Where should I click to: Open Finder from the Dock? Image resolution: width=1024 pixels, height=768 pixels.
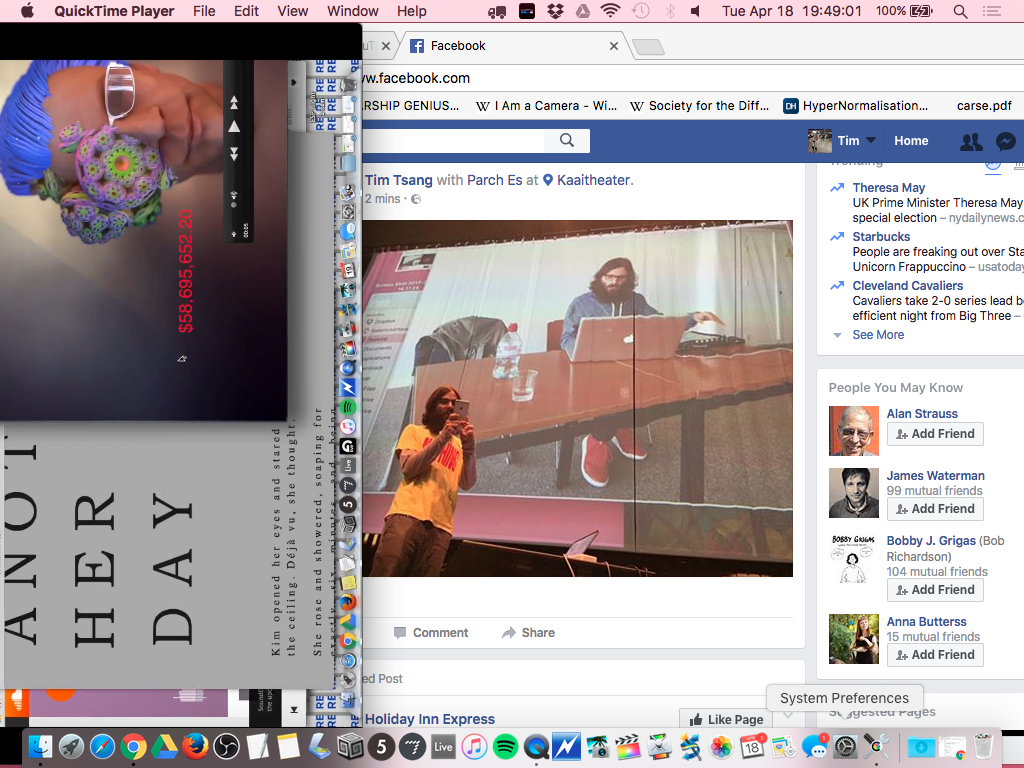(x=40, y=746)
